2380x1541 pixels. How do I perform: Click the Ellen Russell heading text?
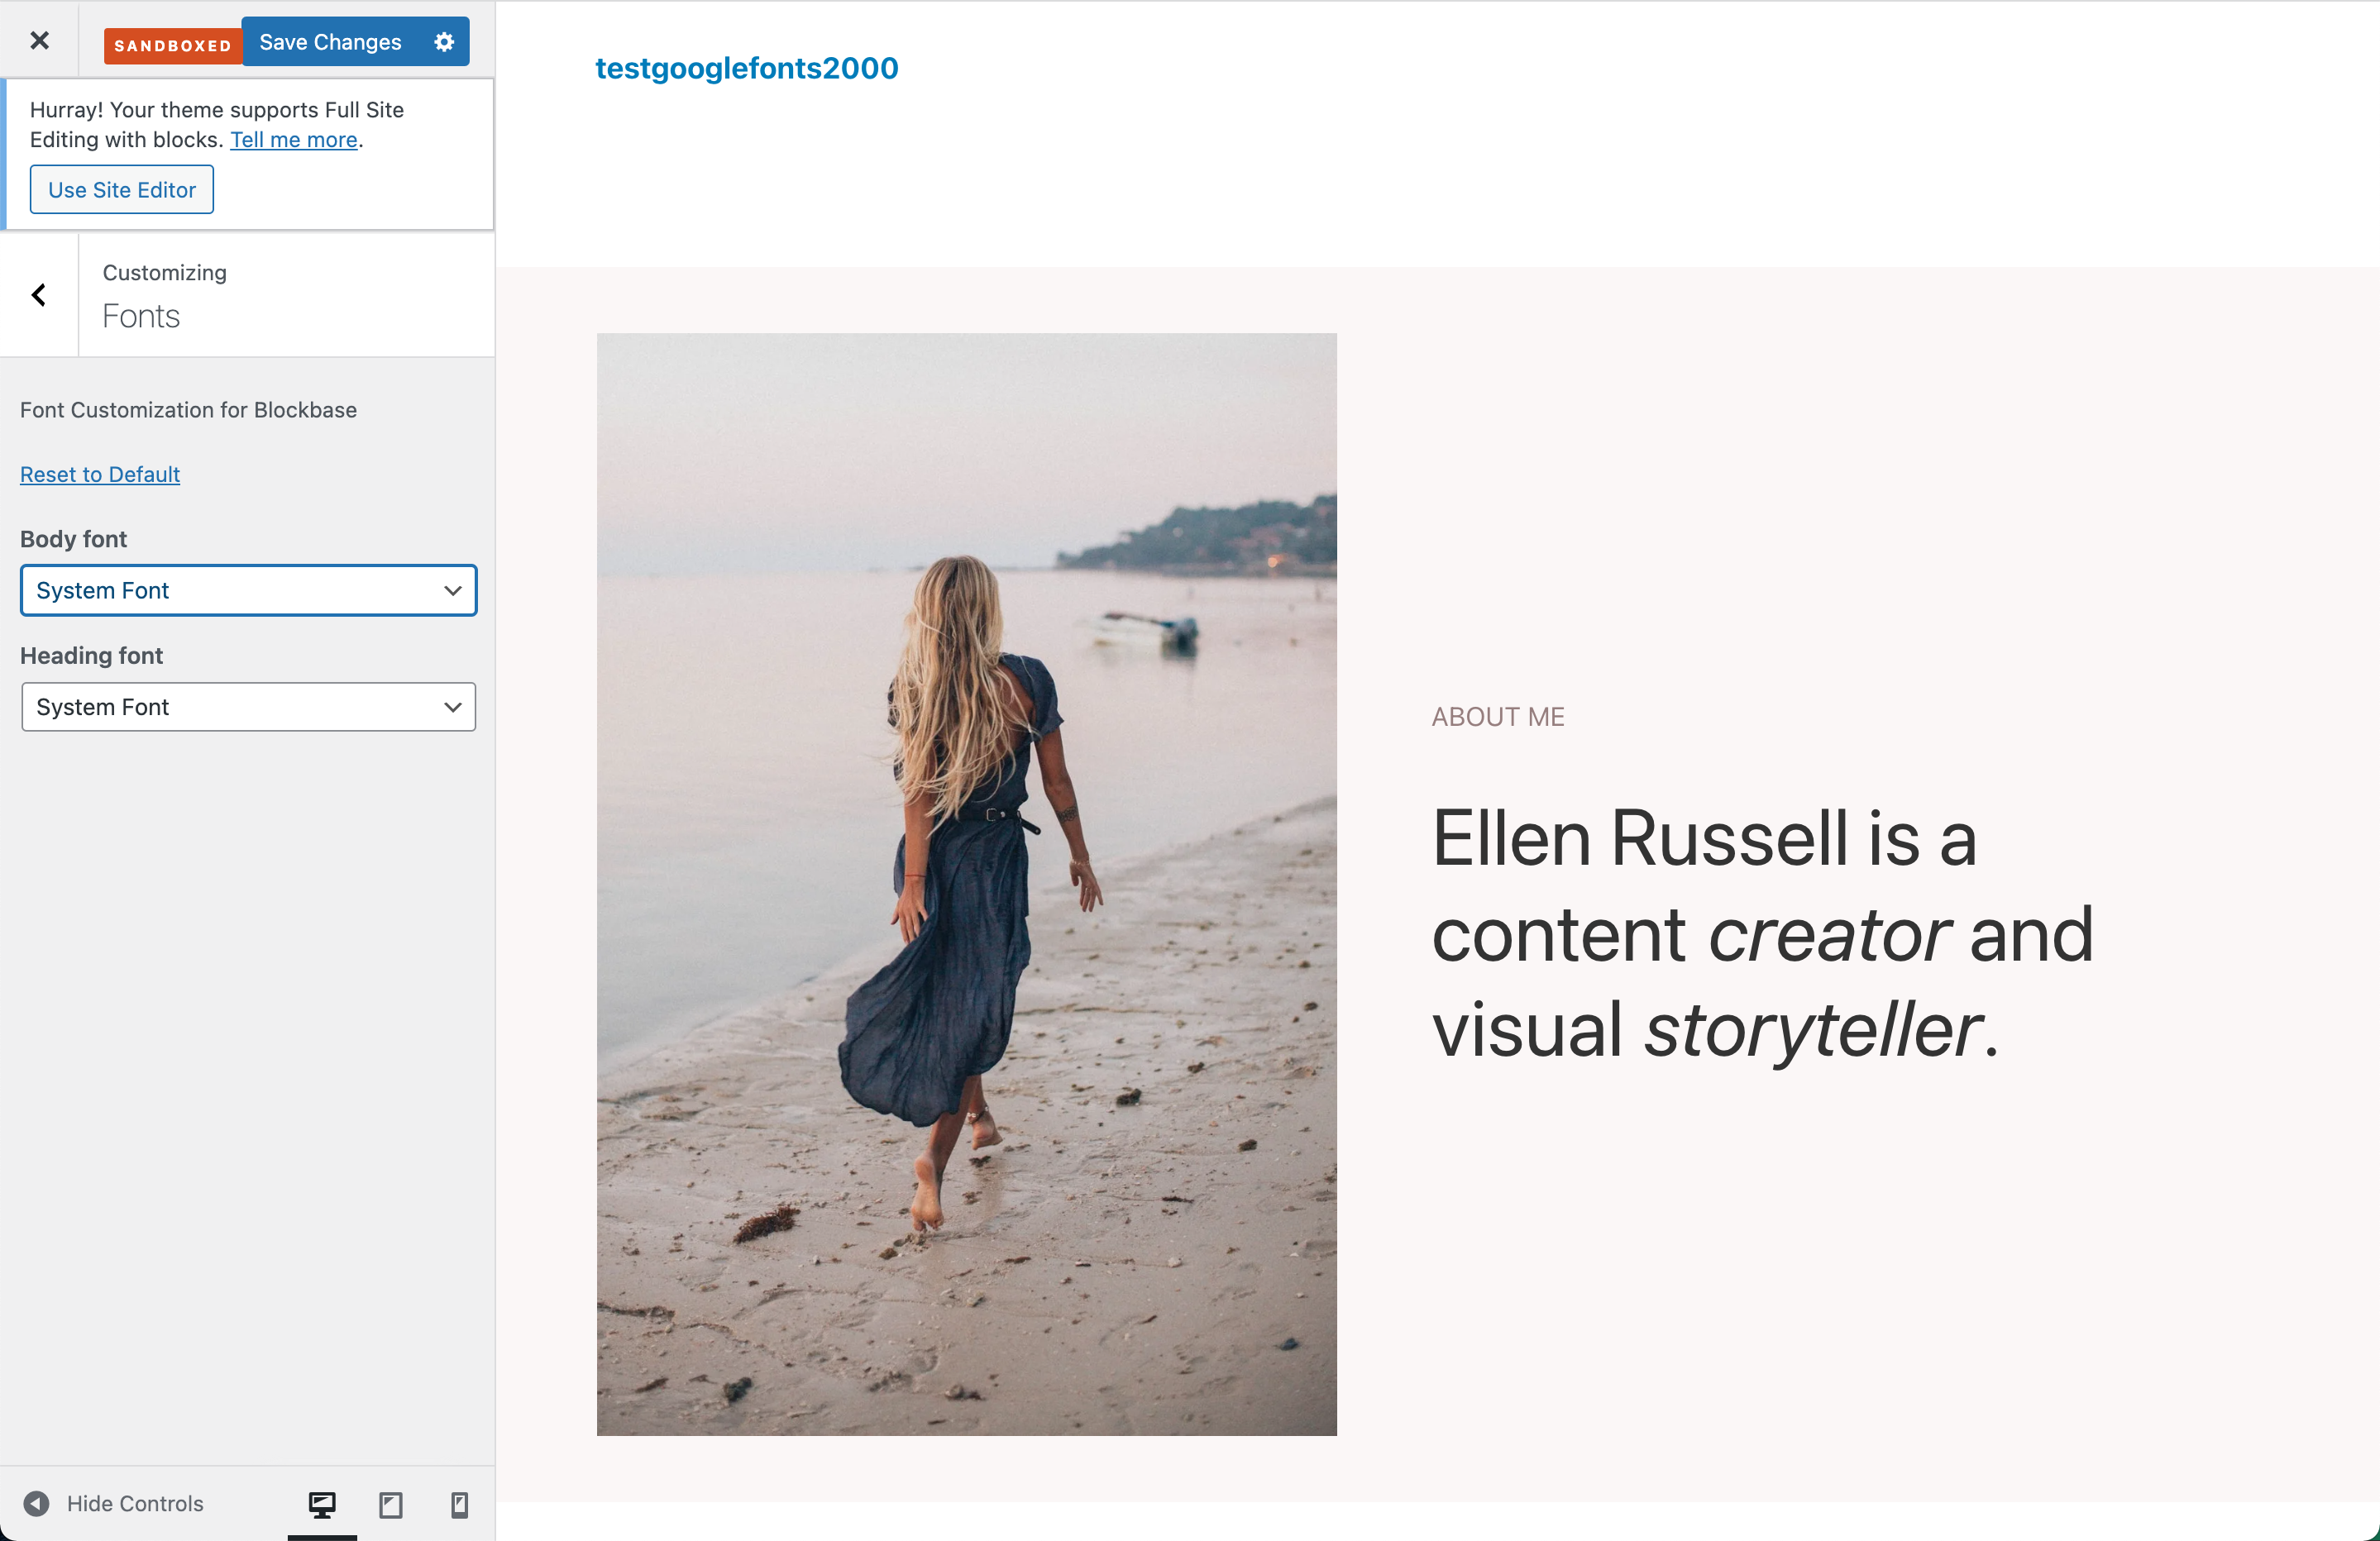(x=1762, y=933)
